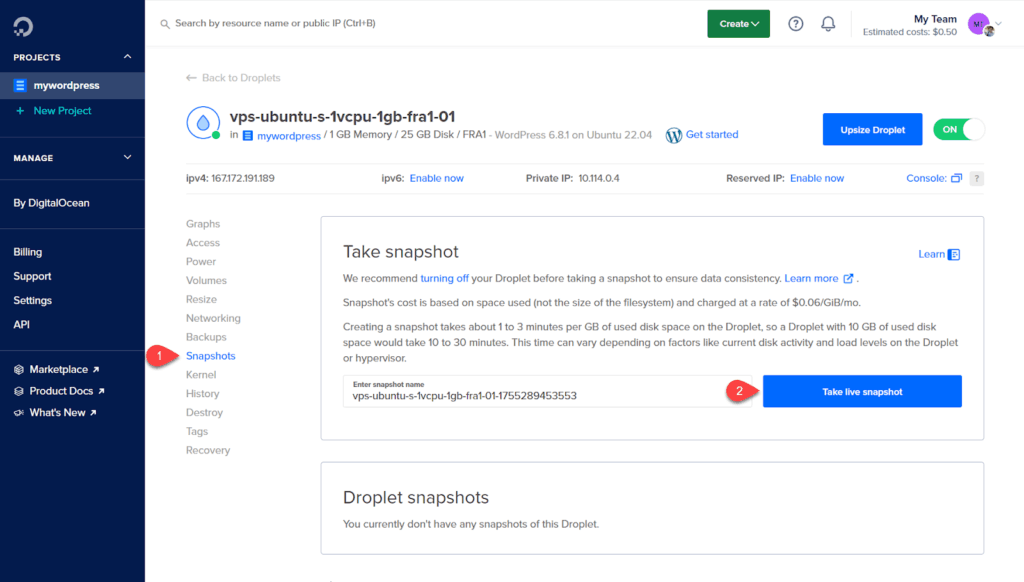1024x582 pixels.
Task: Click the Console help question icon
Action: (x=977, y=178)
